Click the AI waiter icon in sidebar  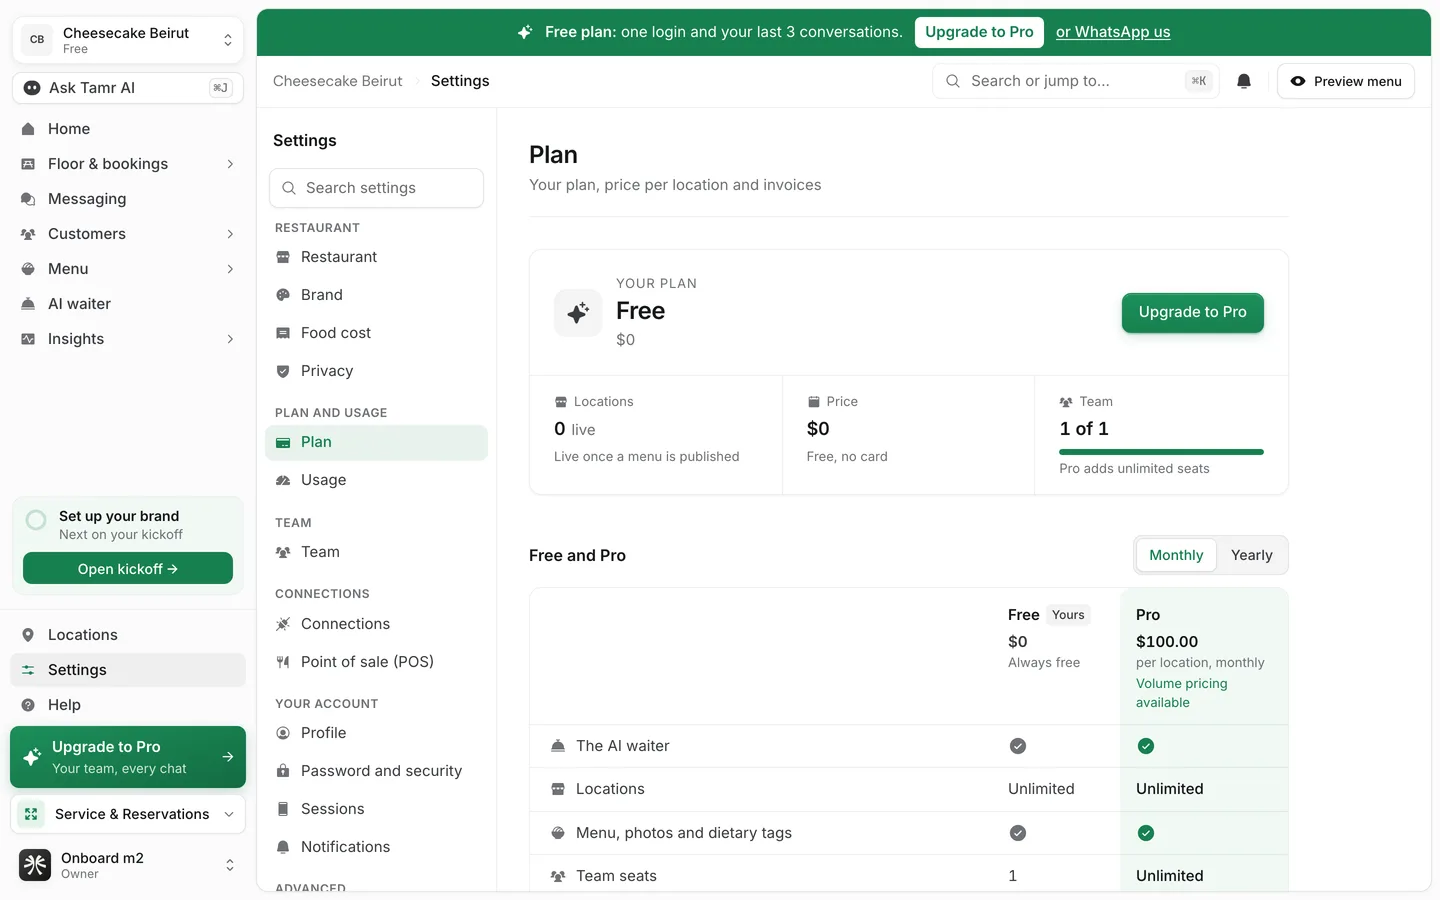(28, 304)
